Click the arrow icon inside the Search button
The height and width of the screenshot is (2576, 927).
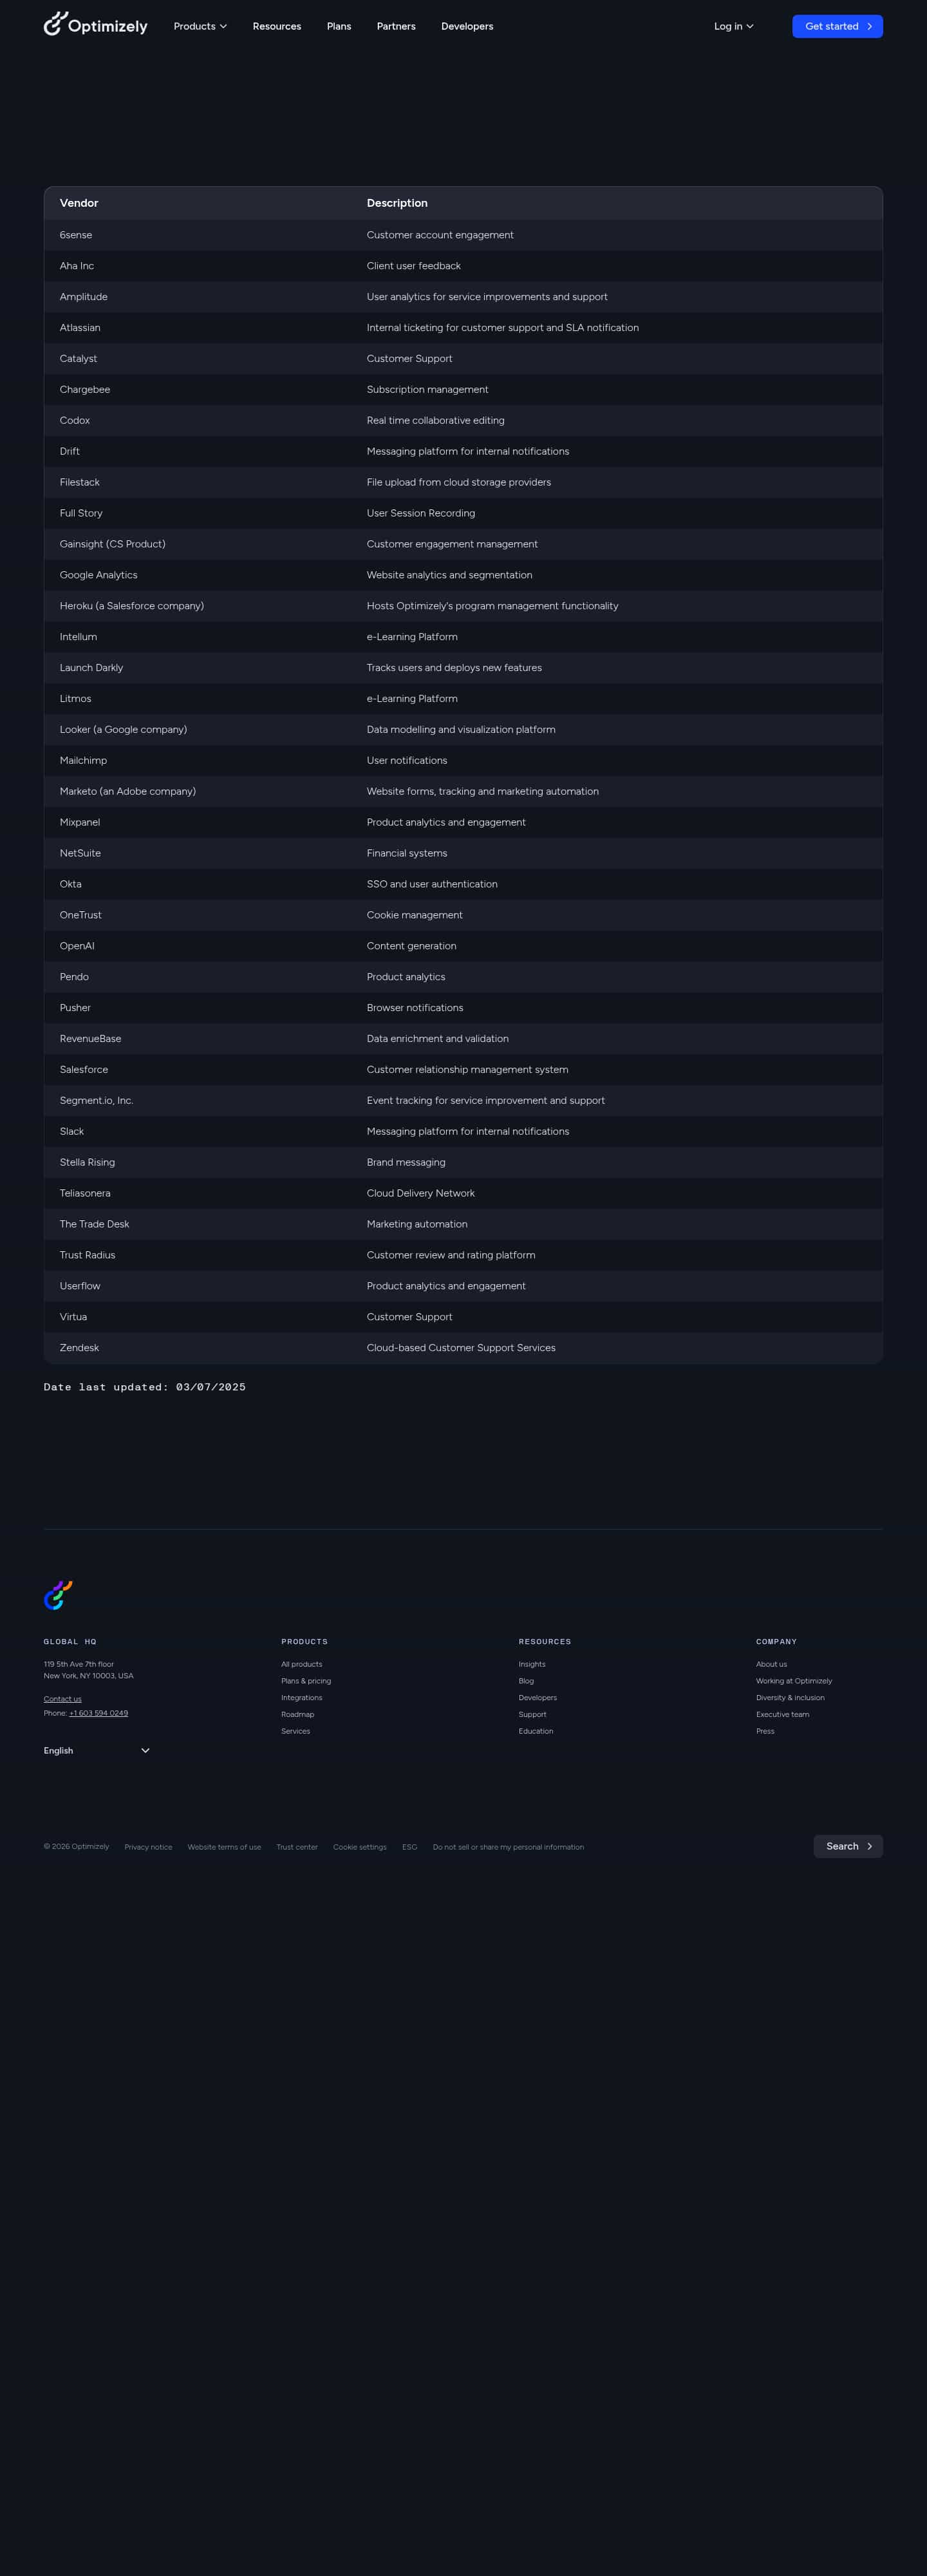point(868,1846)
